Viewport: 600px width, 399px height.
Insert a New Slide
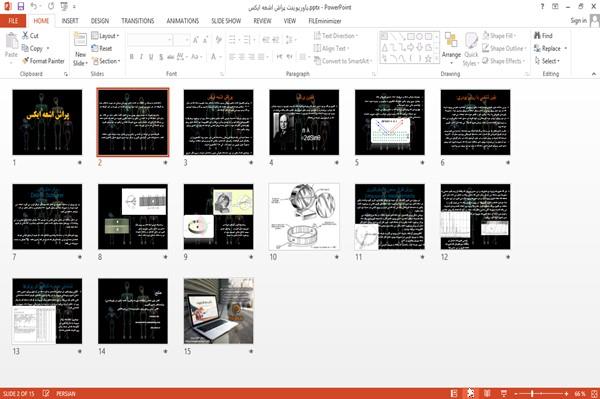click(x=80, y=50)
